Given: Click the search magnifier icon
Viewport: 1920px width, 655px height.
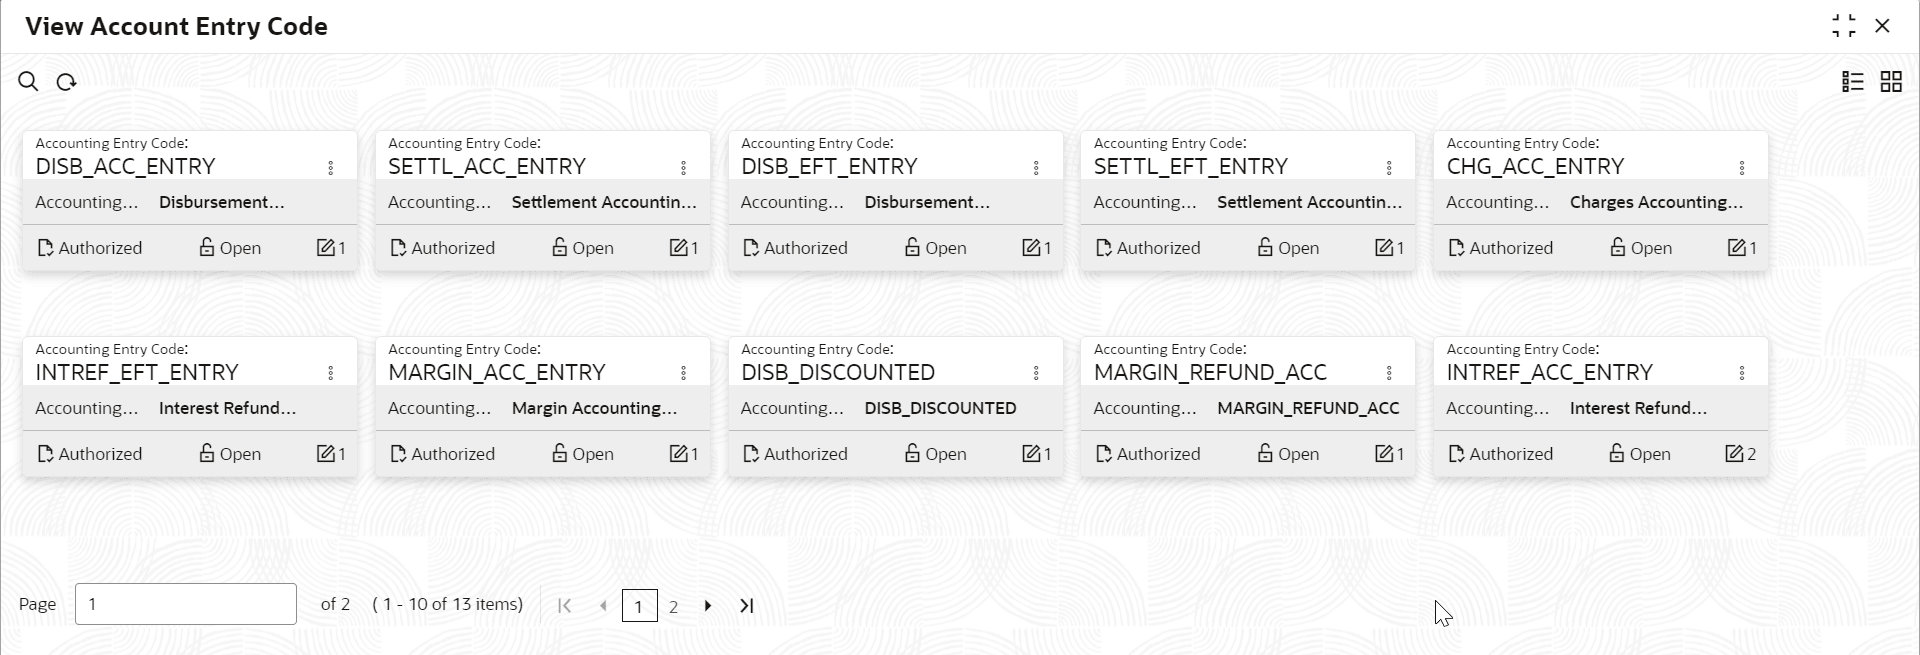Looking at the screenshot, I should click(x=28, y=82).
